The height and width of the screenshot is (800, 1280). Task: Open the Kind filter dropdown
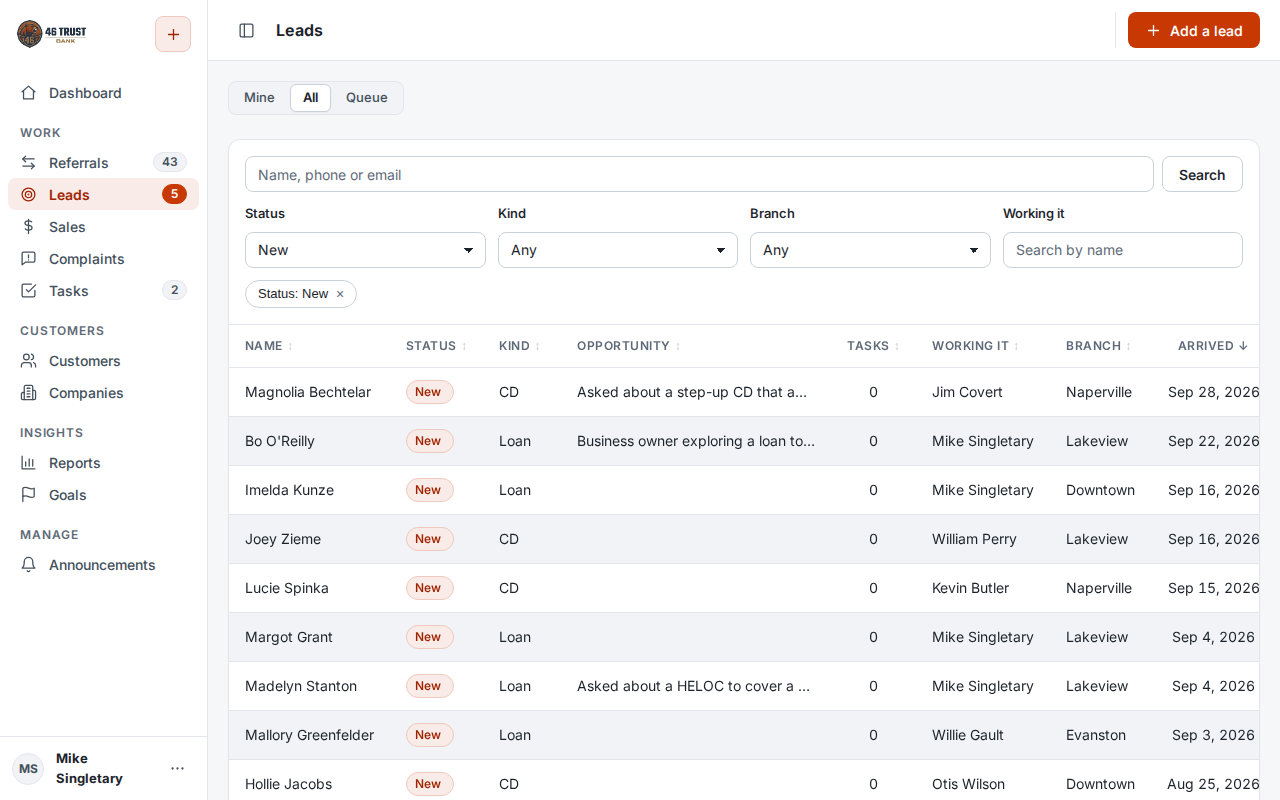618,250
